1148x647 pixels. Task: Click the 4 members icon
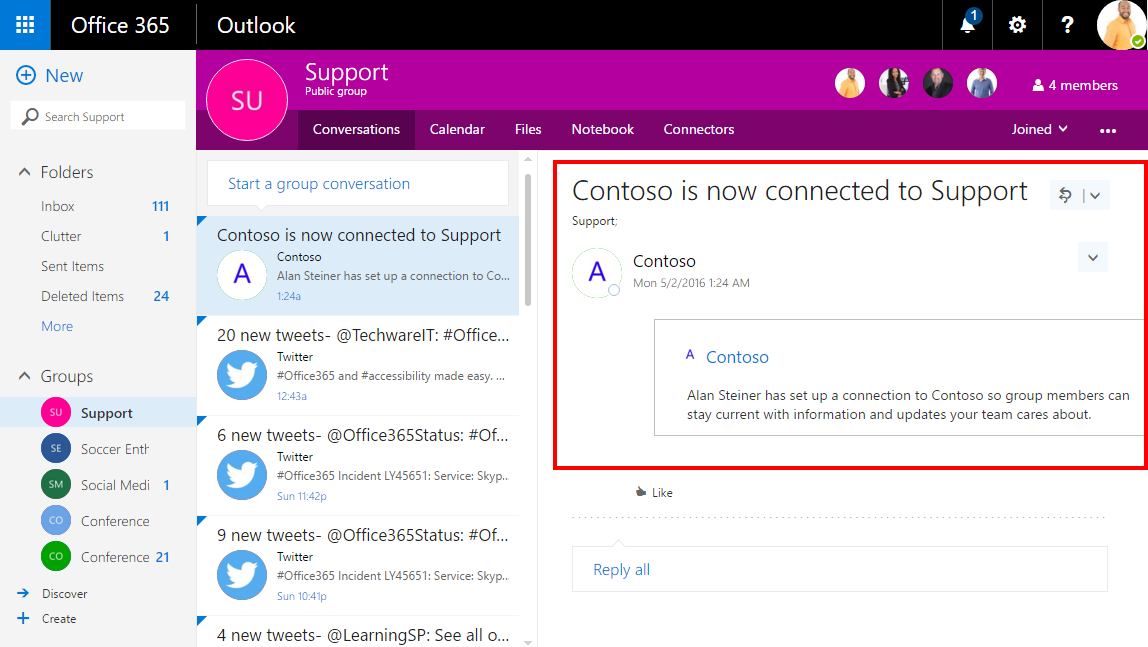tap(1038, 86)
